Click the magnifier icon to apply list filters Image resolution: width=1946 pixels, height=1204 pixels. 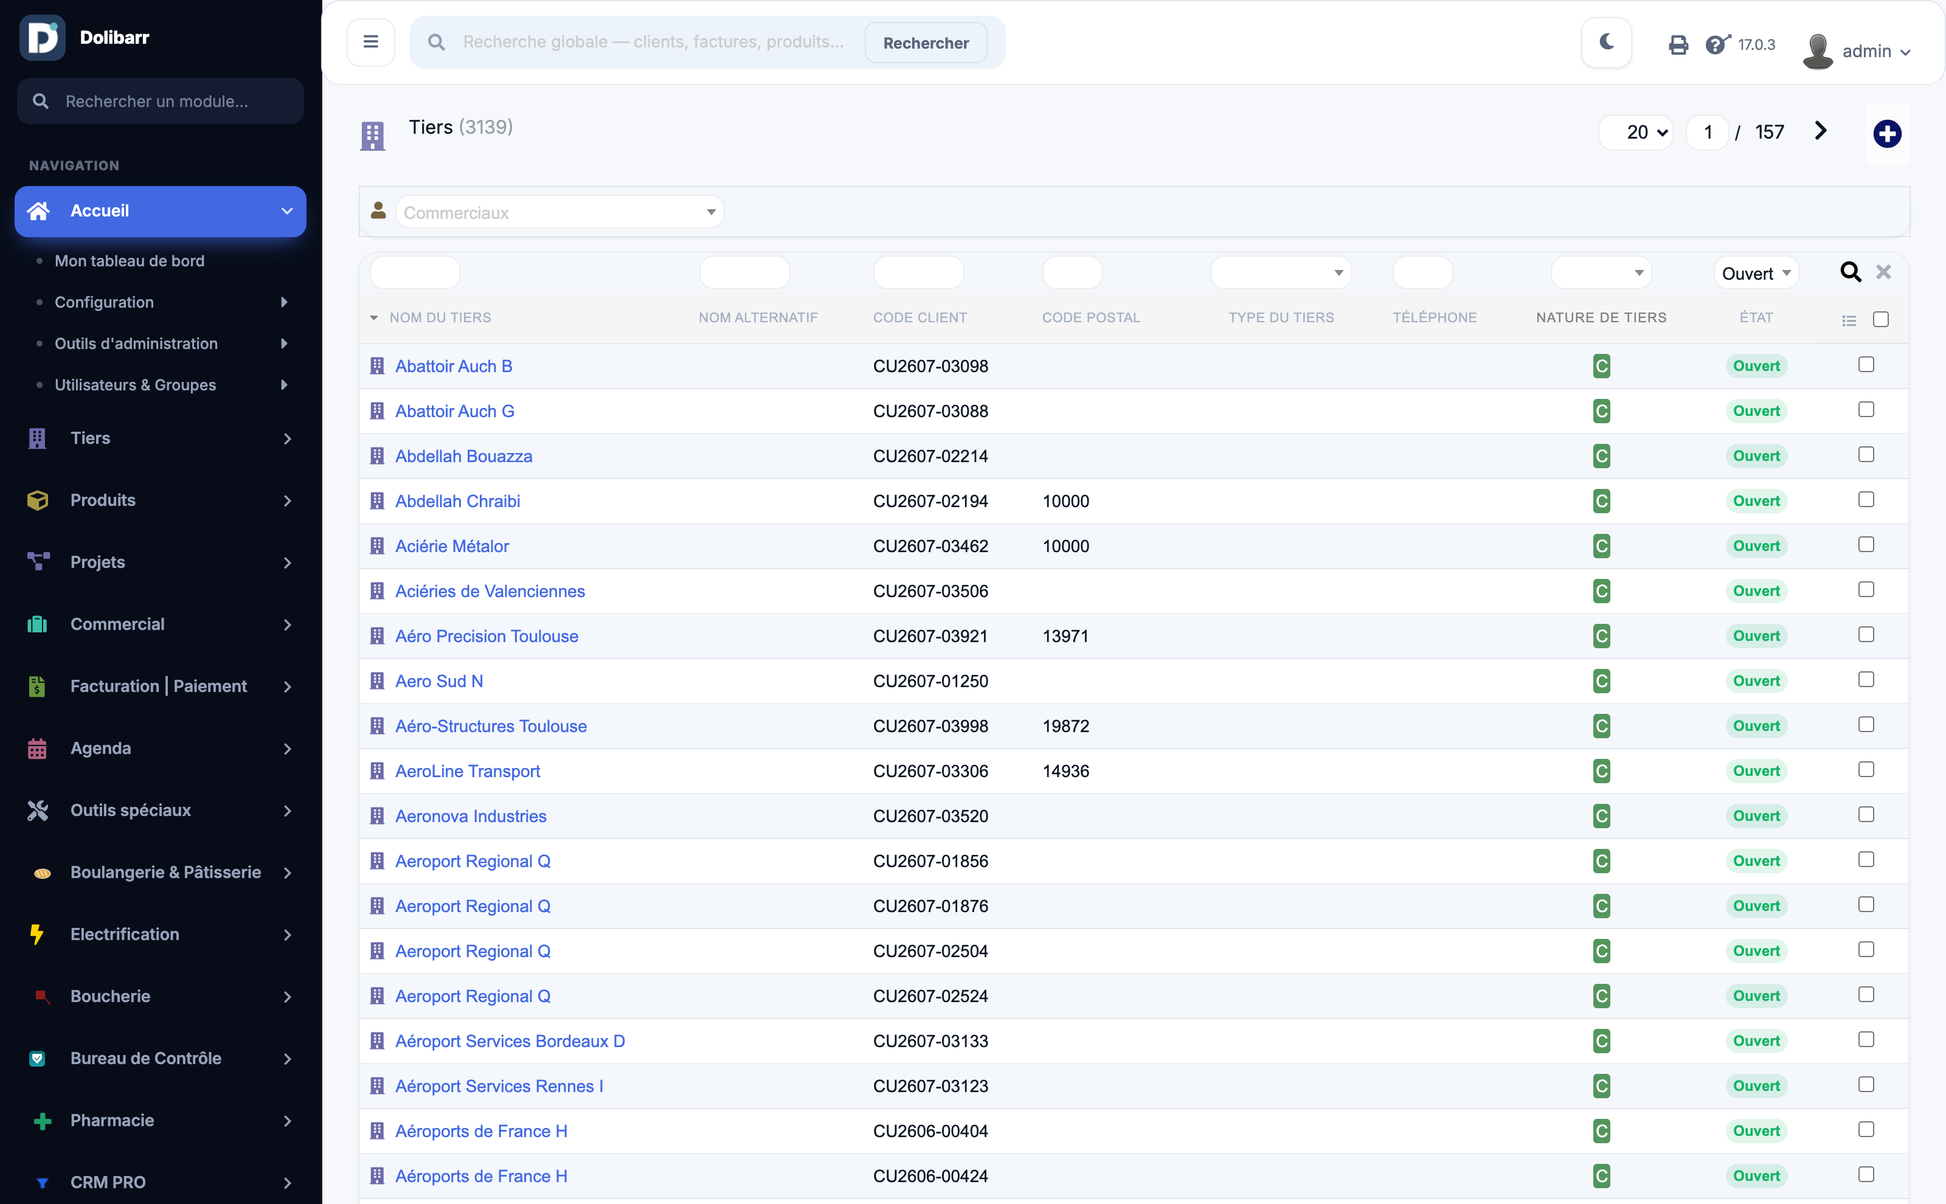[1851, 272]
